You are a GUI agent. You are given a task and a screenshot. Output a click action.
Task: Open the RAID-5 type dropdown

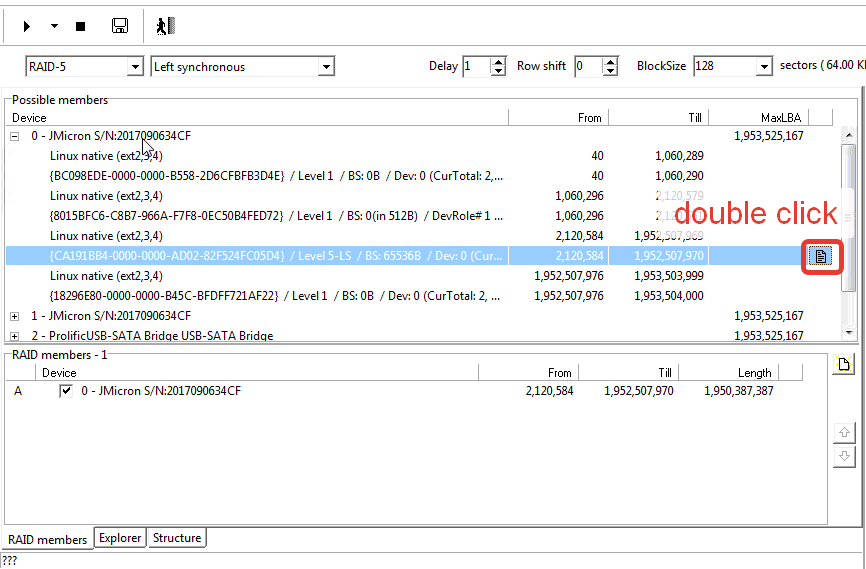(135, 67)
